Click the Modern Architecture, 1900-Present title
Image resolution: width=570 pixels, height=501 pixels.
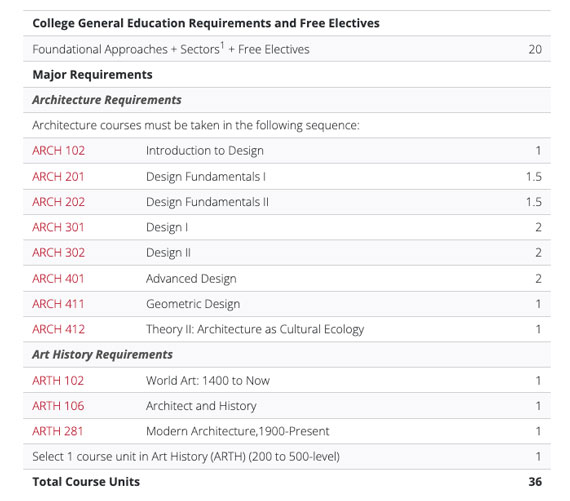click(x=237, y=431)
